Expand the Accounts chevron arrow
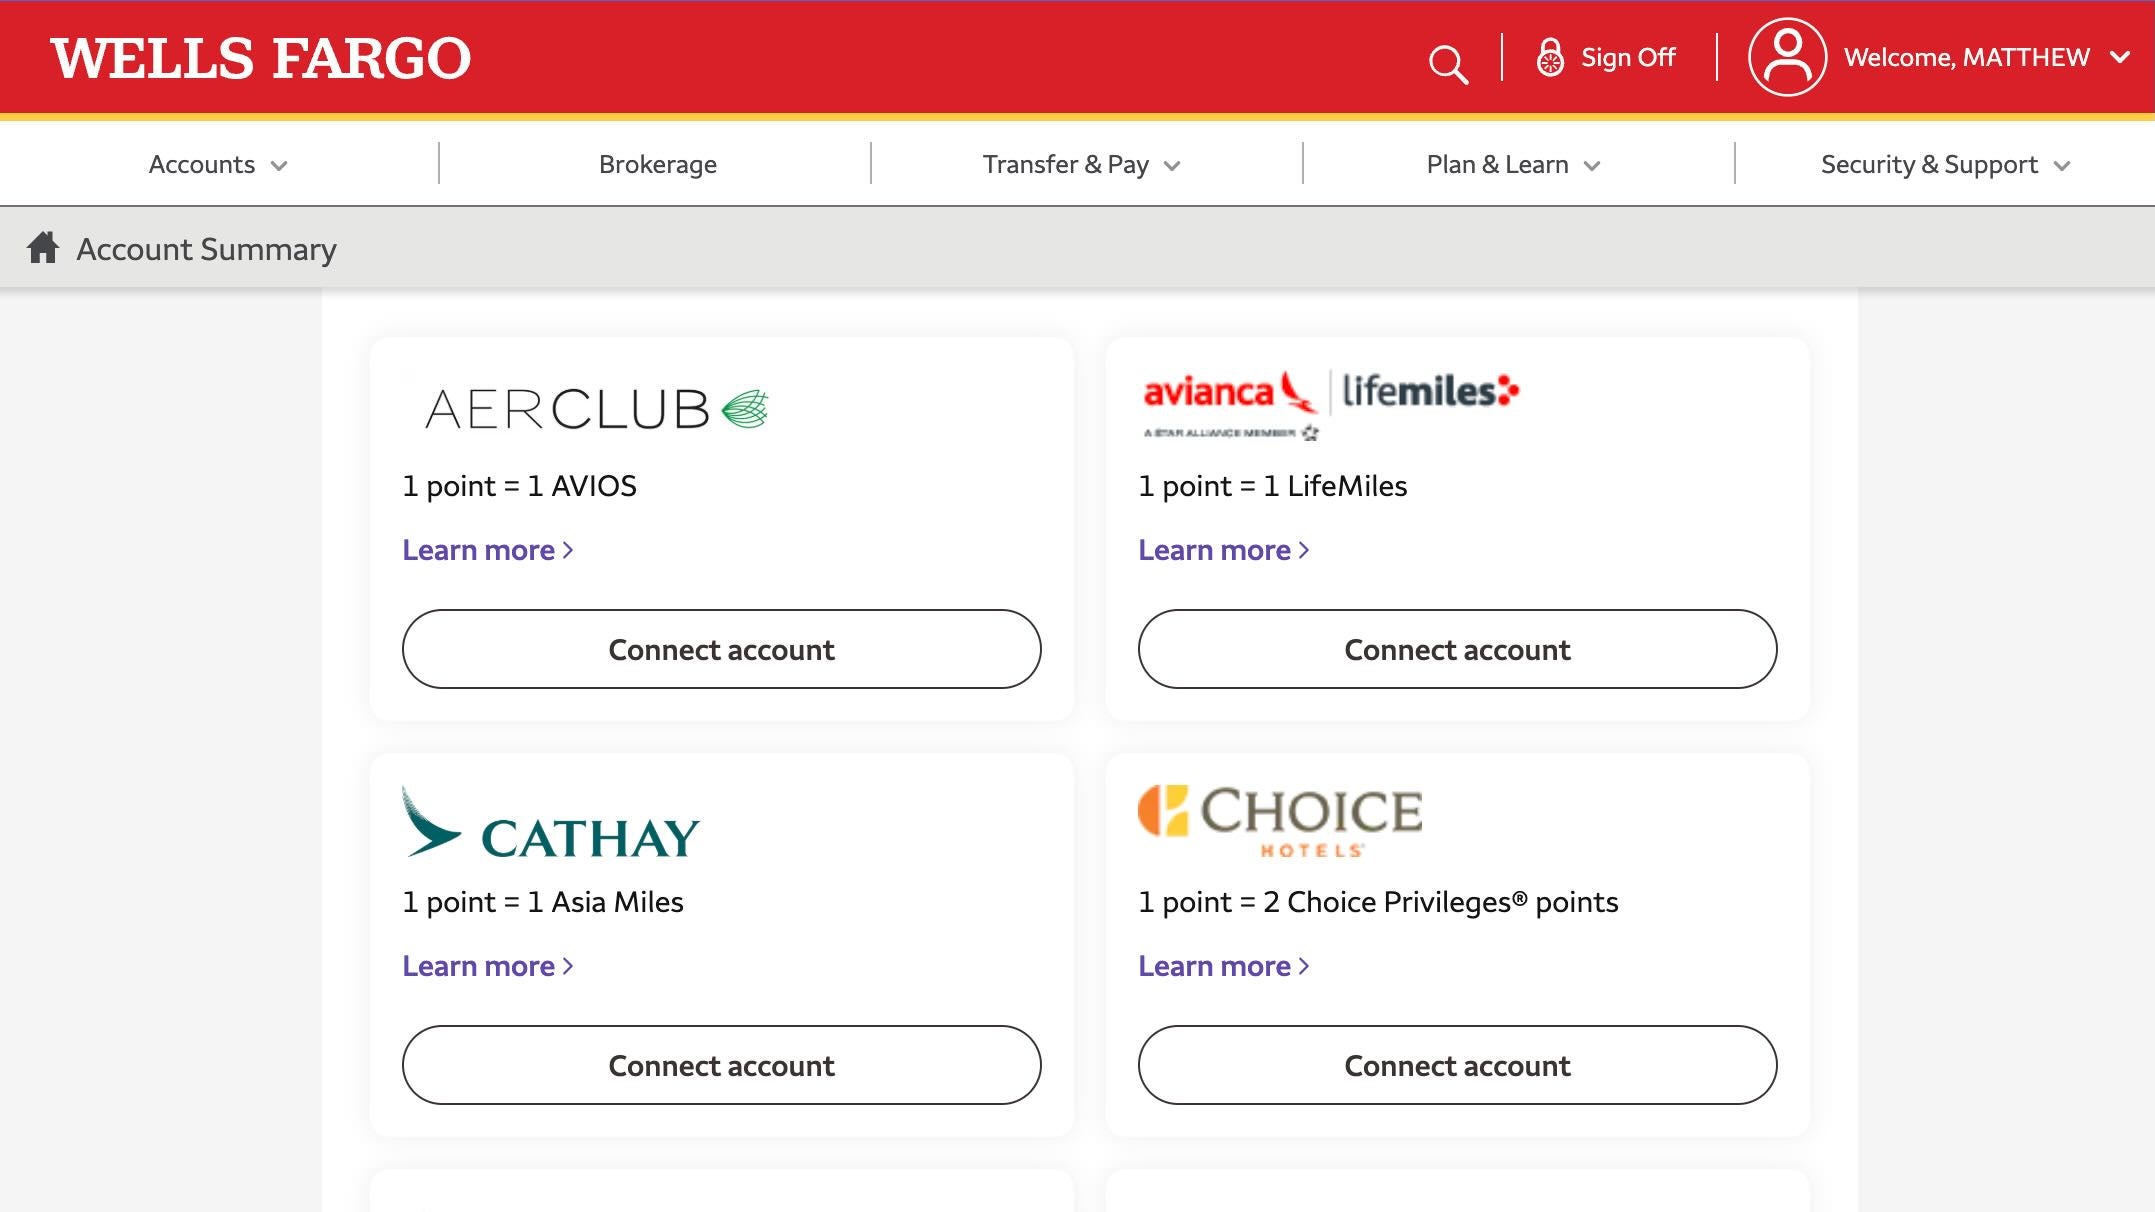The height and width of the screenshot is (1212, 2155). (x=279, y=166)
